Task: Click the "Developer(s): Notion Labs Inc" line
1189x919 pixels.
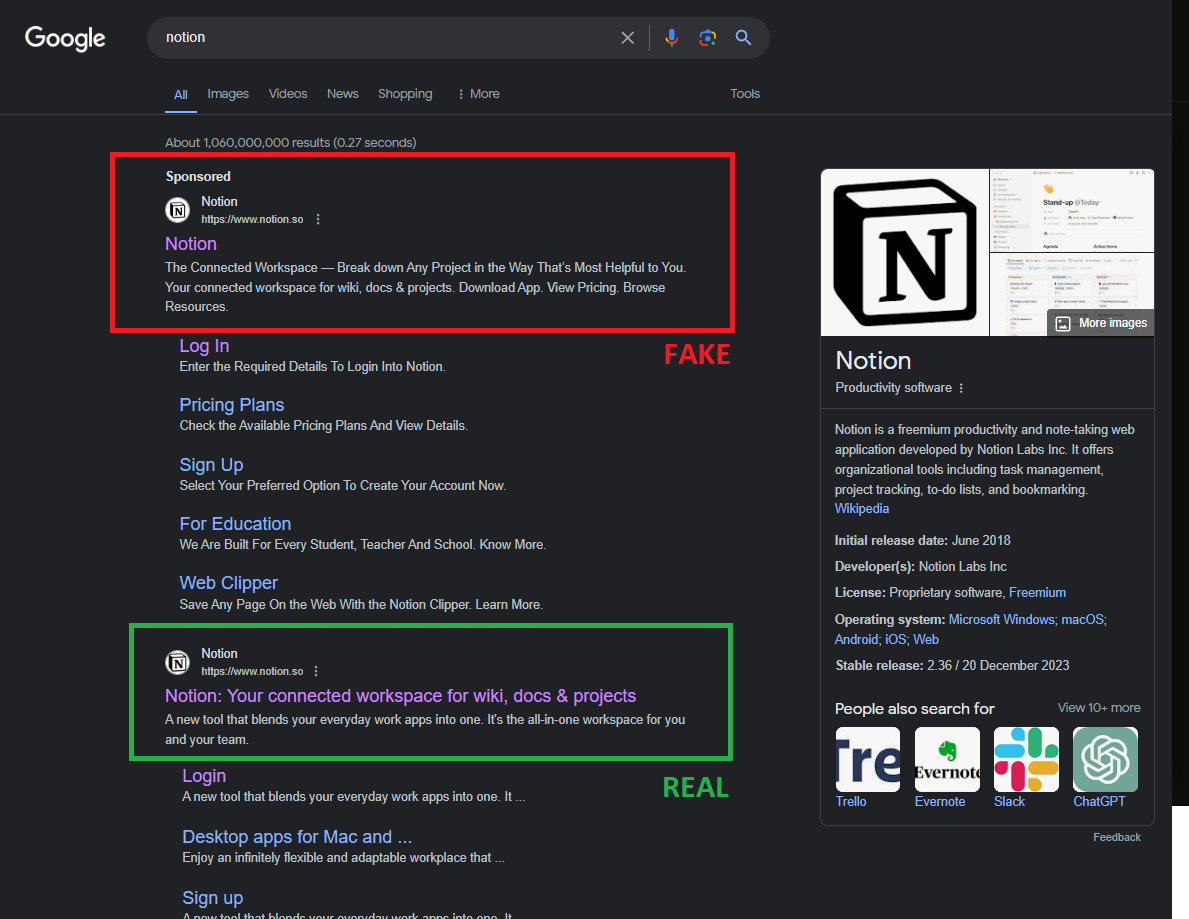Action: tap(921, 566)
